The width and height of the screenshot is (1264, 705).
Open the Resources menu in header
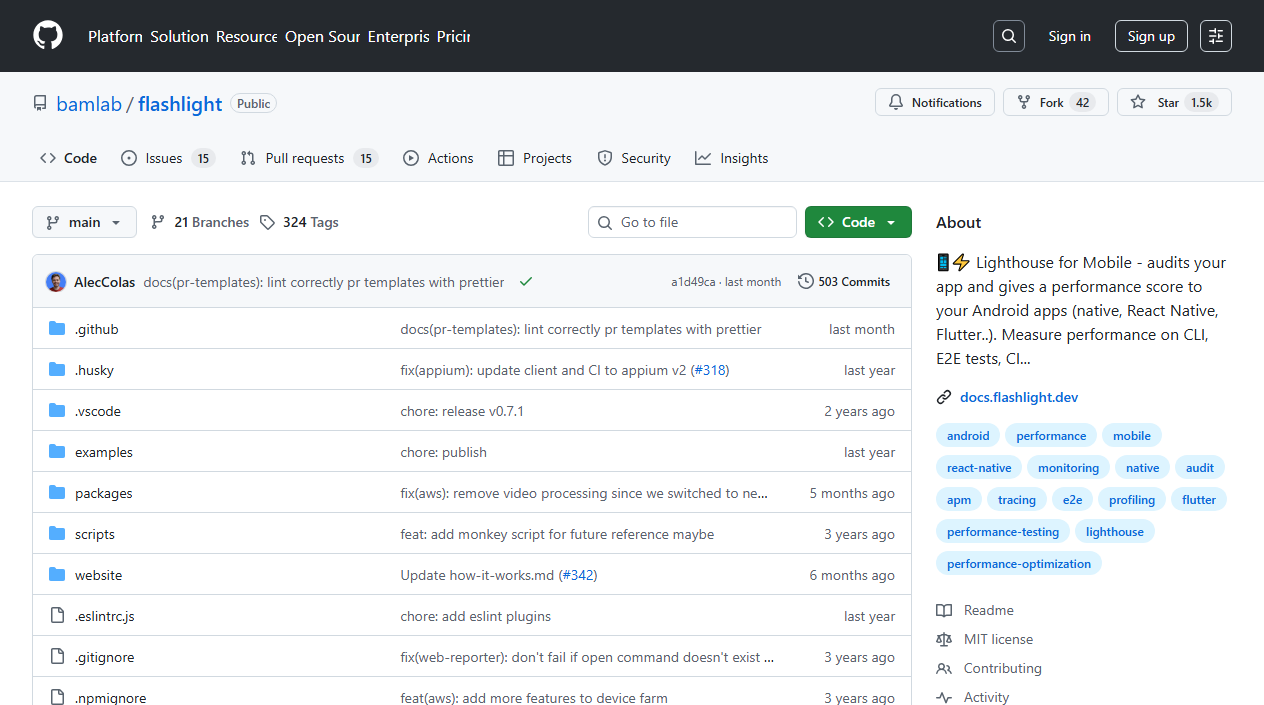(247, 36)
